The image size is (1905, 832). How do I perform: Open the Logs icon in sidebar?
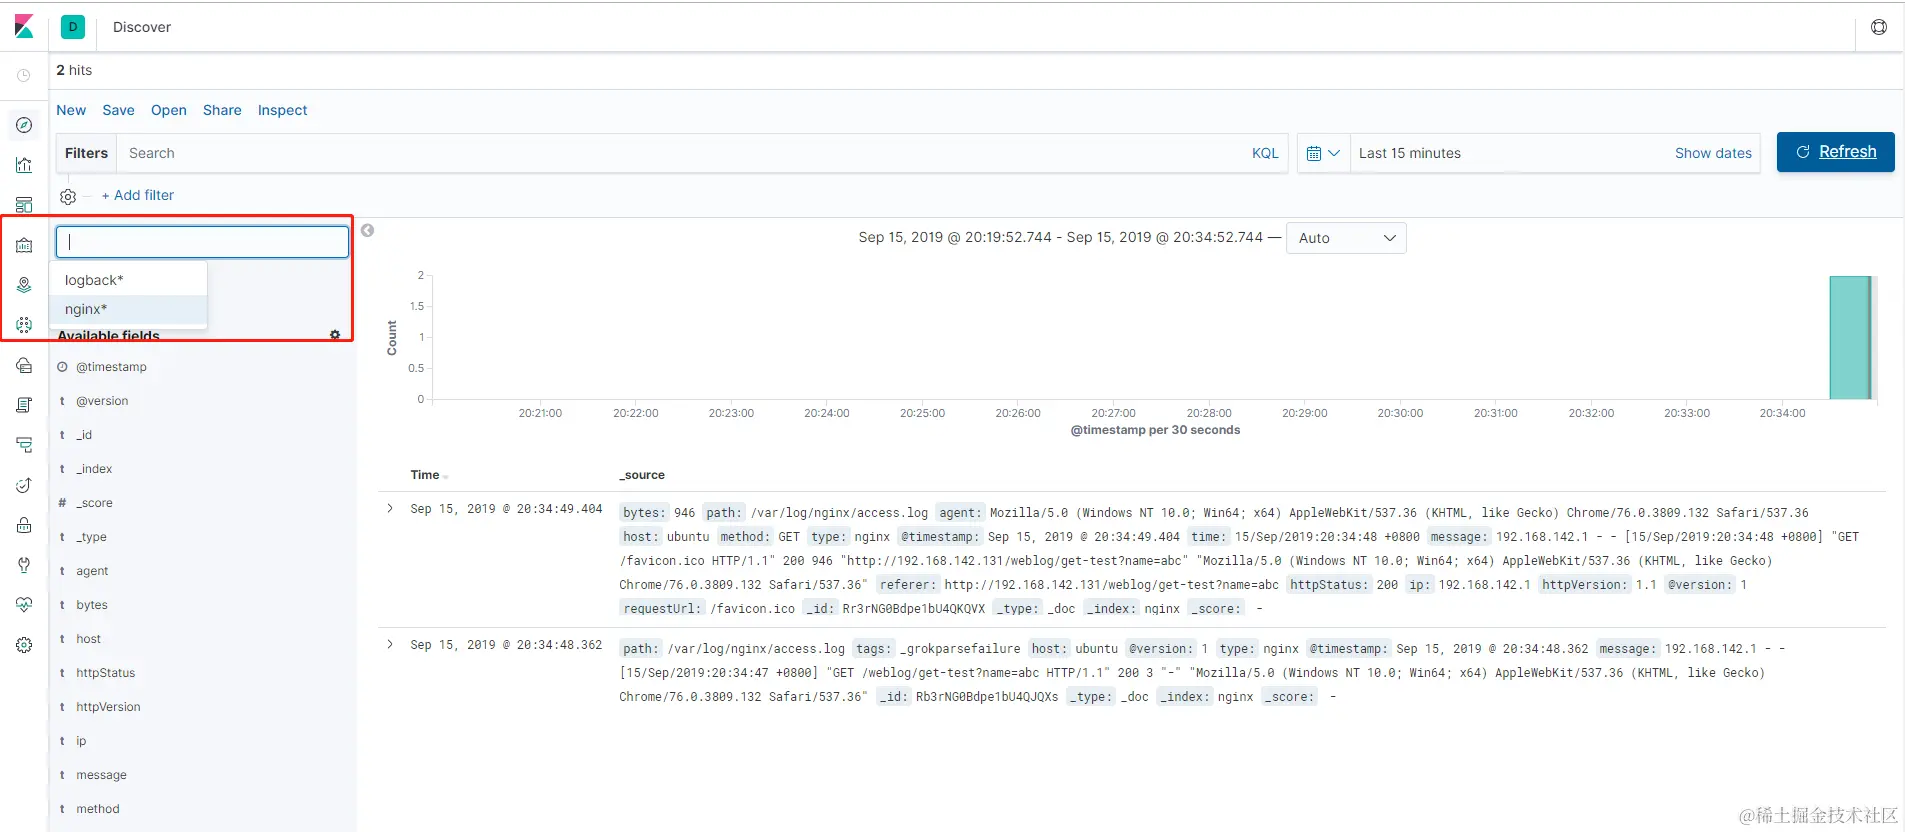[24, 405]
